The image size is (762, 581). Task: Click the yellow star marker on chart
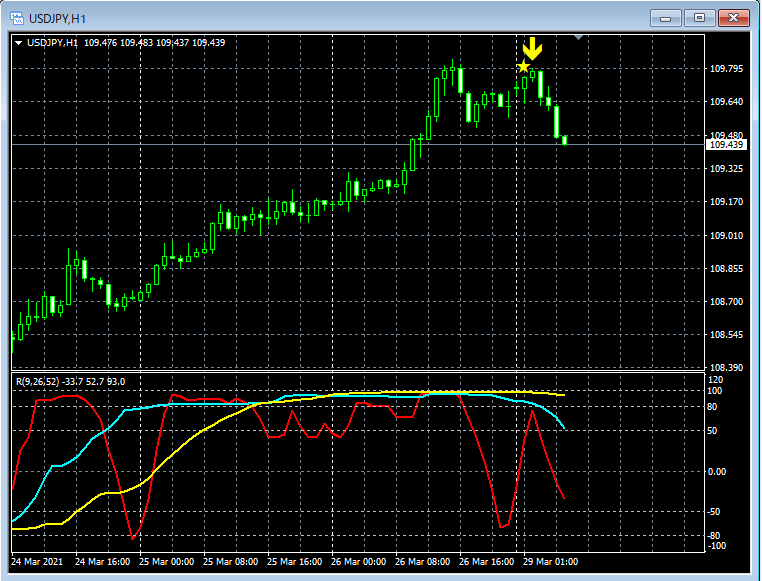523,66
